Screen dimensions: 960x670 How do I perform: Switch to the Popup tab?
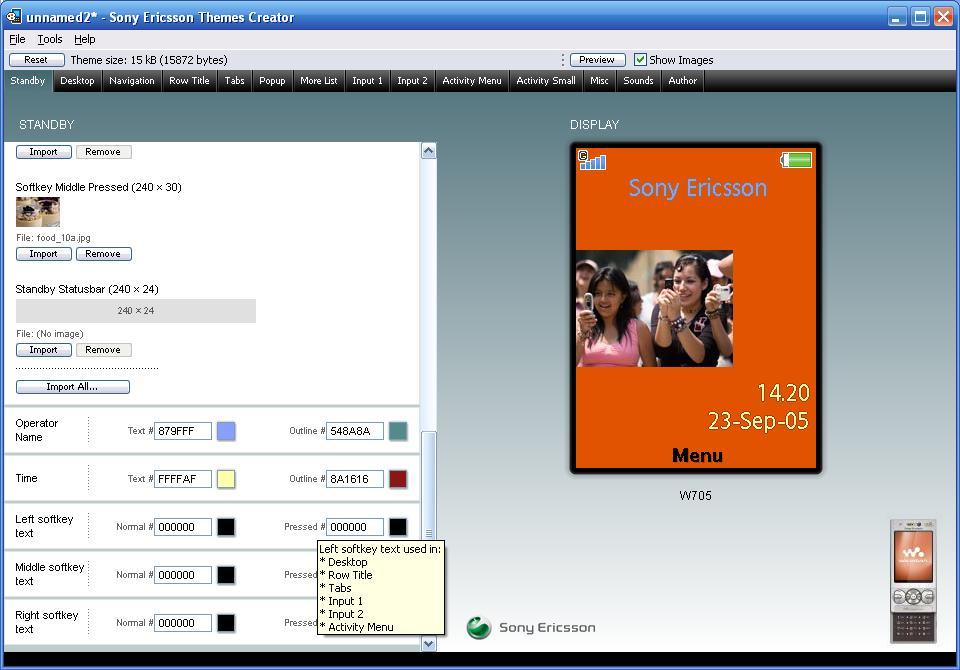coord(272,81)
